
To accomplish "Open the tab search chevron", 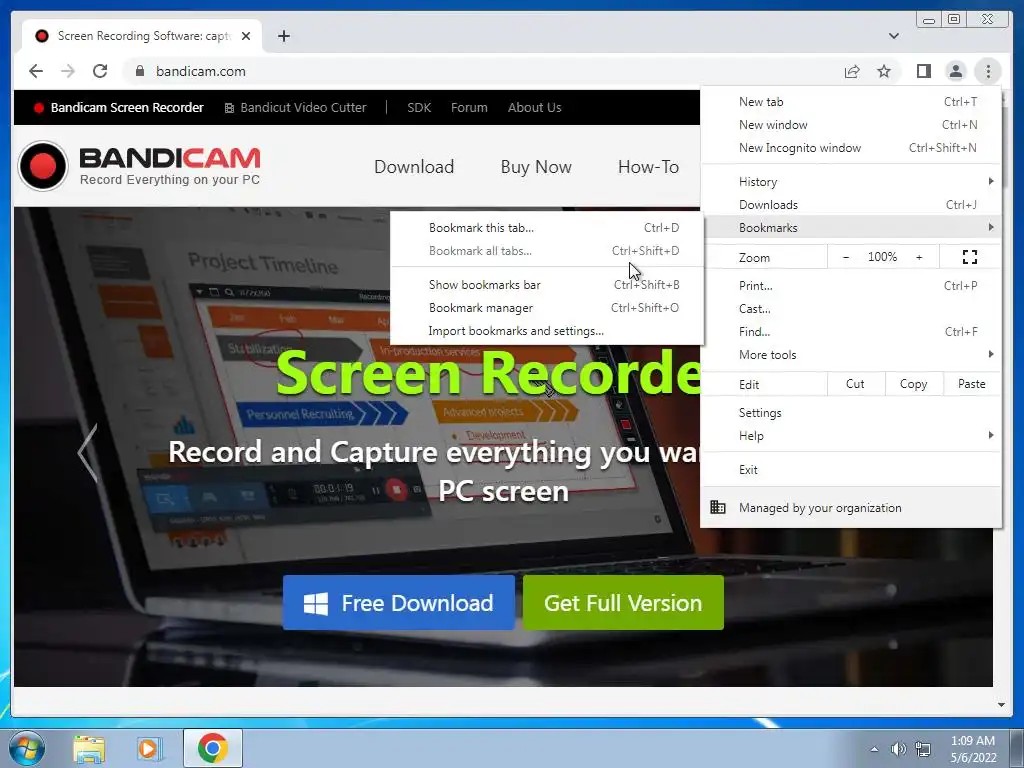I will point(894,36).
